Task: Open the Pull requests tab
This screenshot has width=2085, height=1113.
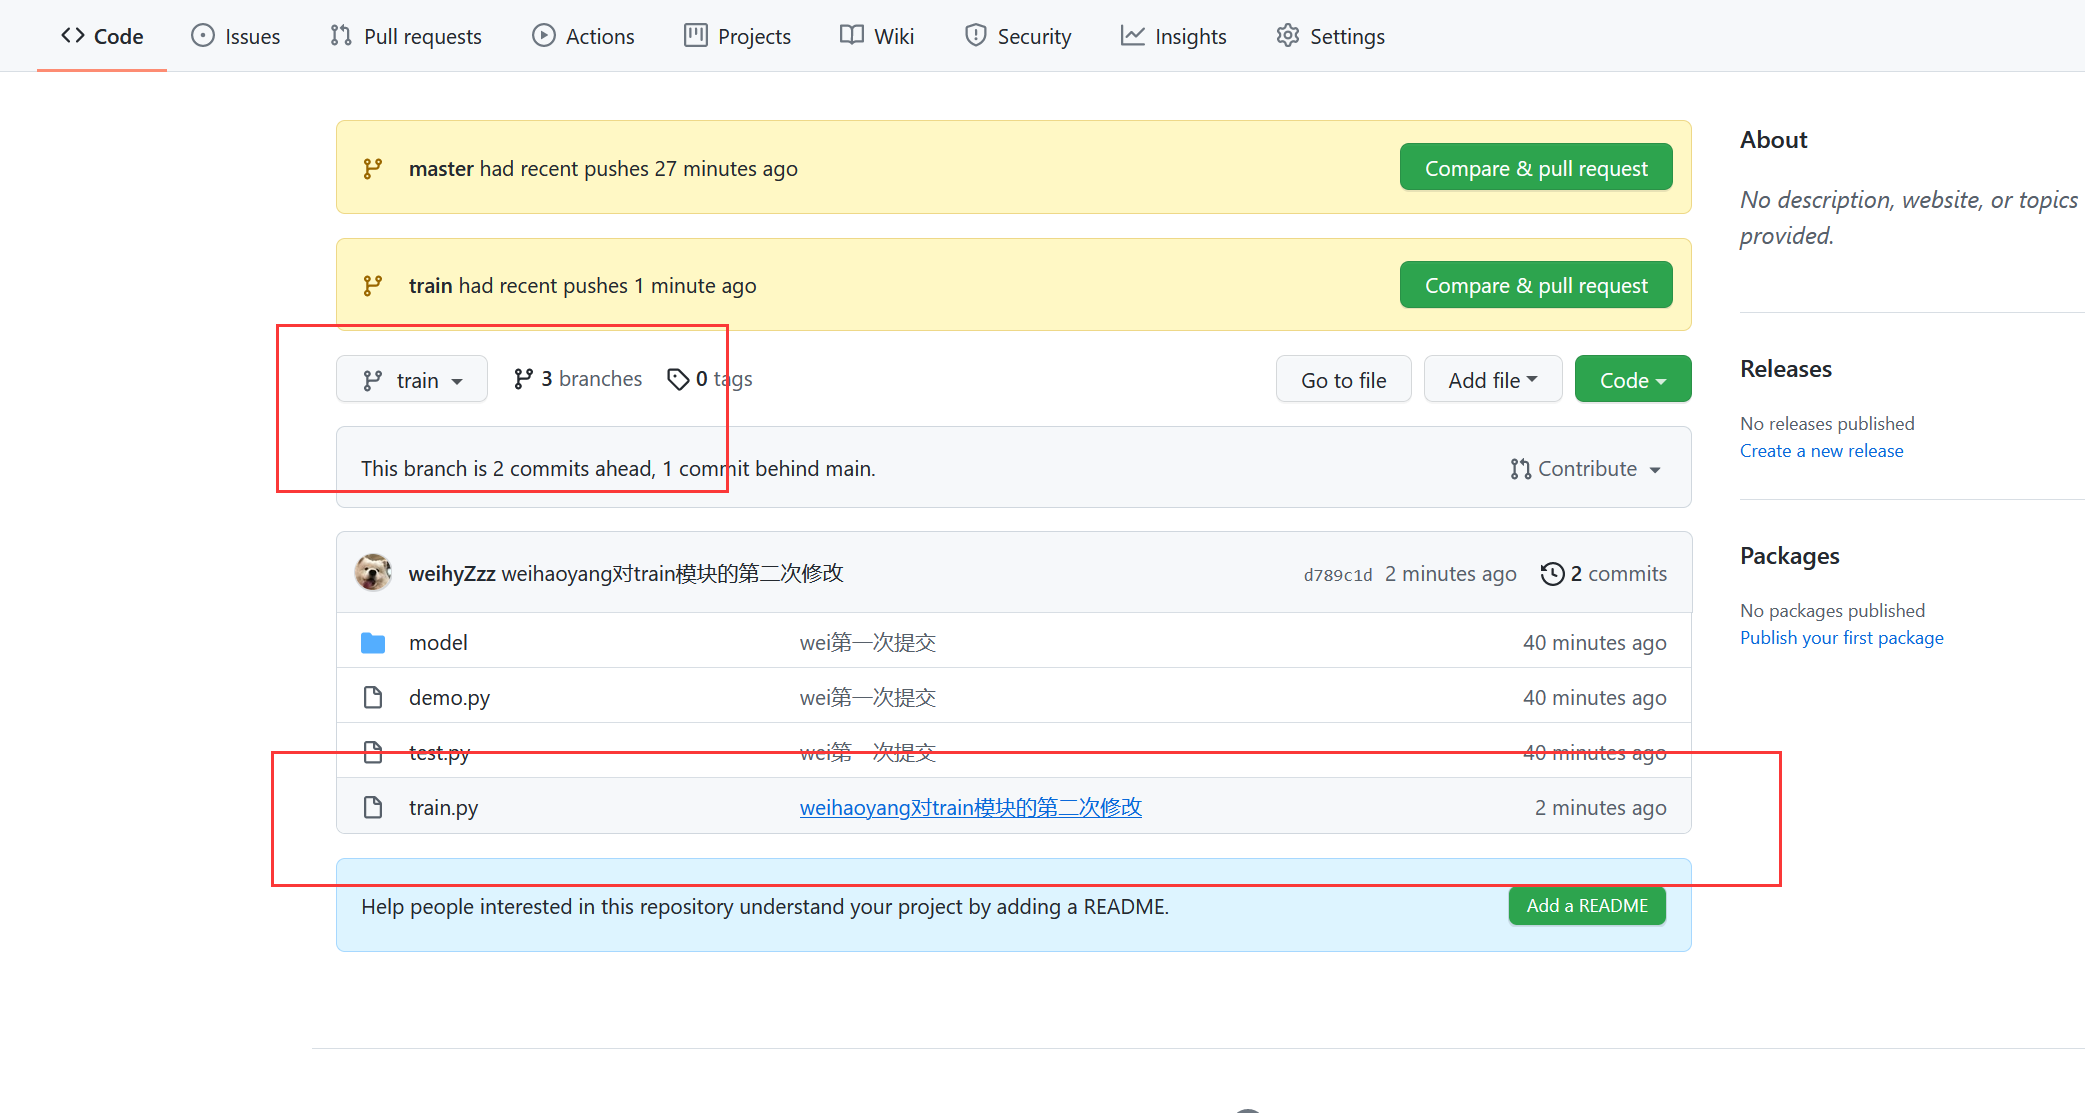Action: pos(406,37)
